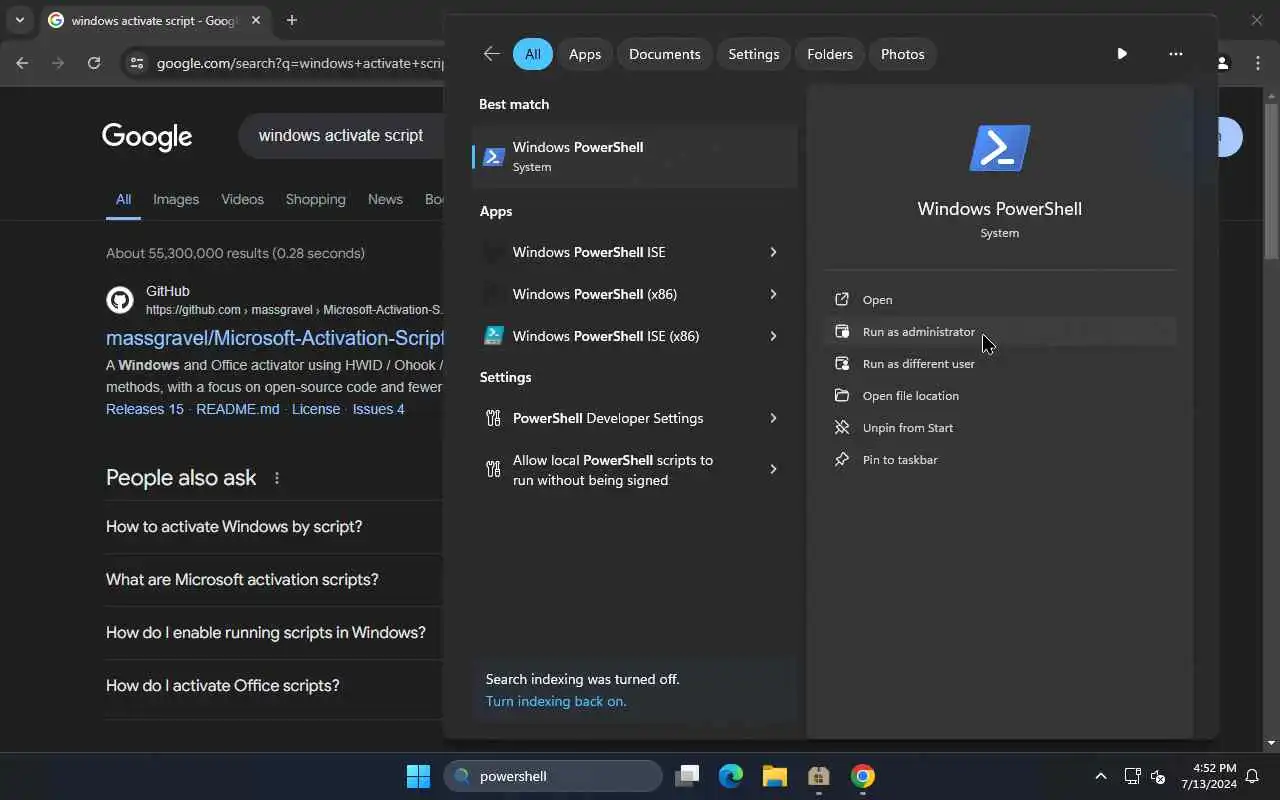Expand 'How to activate Windows by script?'
Viewport: 1280px width, 800px height.
click(x=274, y=527)
